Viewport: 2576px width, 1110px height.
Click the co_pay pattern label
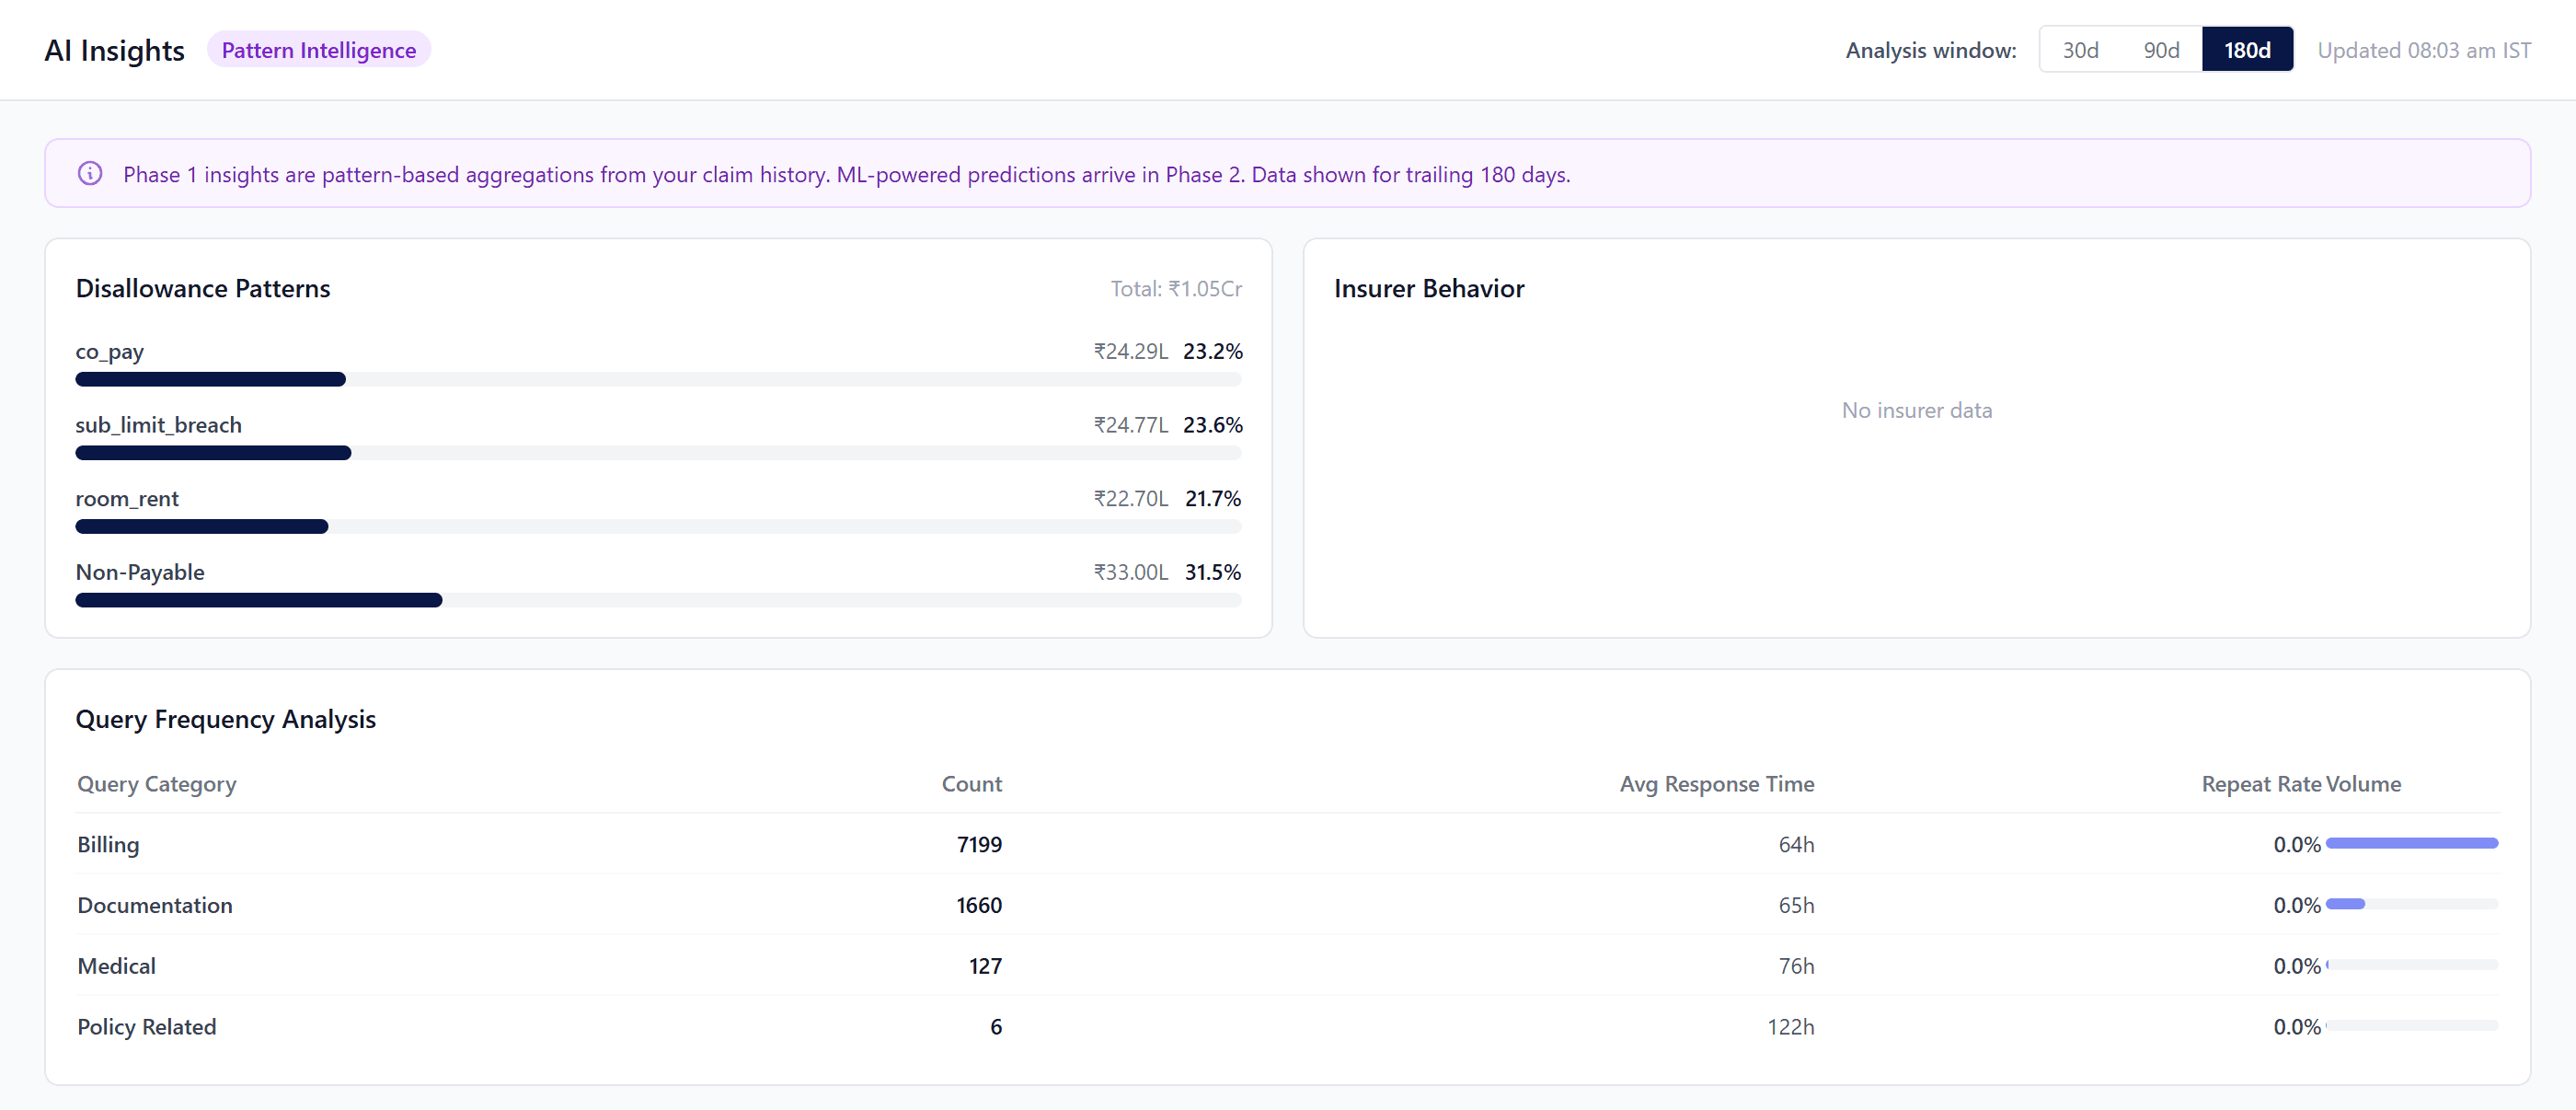coord(110,351)
